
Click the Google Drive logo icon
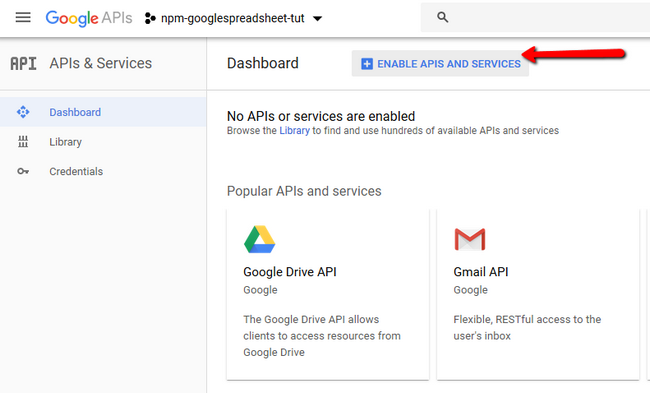(x=260, y=239)
